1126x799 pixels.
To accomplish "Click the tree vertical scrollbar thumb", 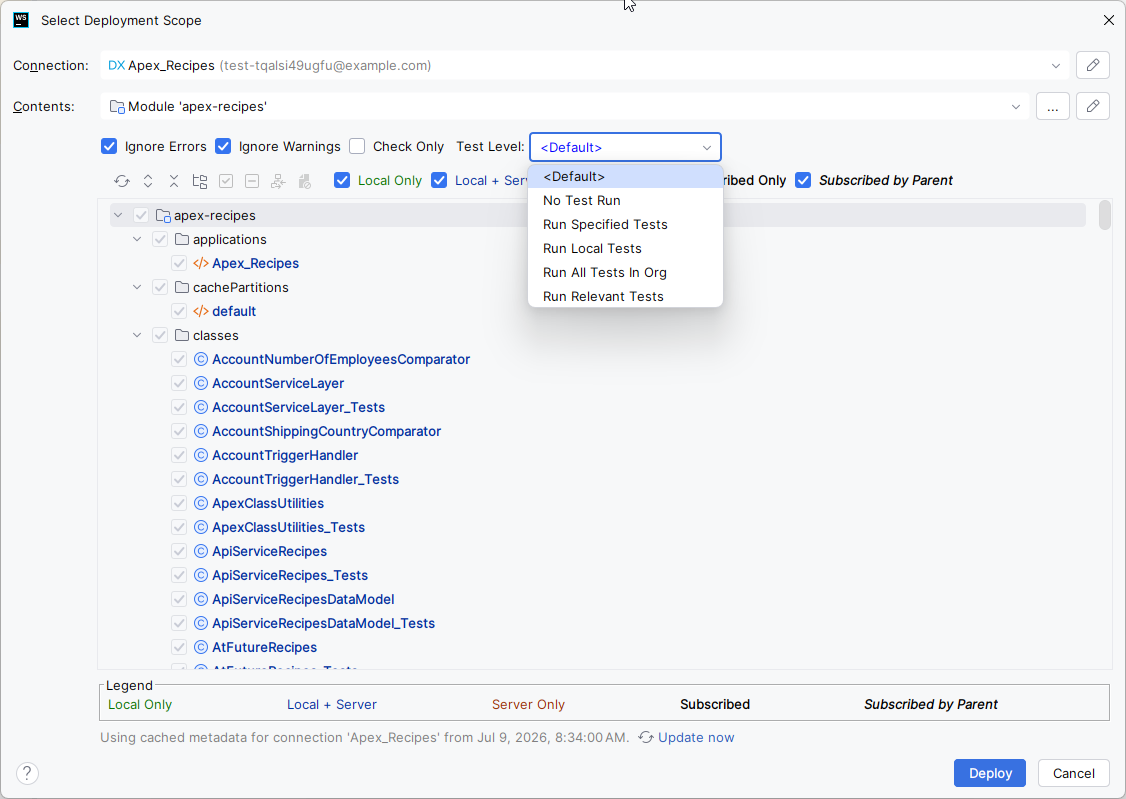I will [1104, 215].
